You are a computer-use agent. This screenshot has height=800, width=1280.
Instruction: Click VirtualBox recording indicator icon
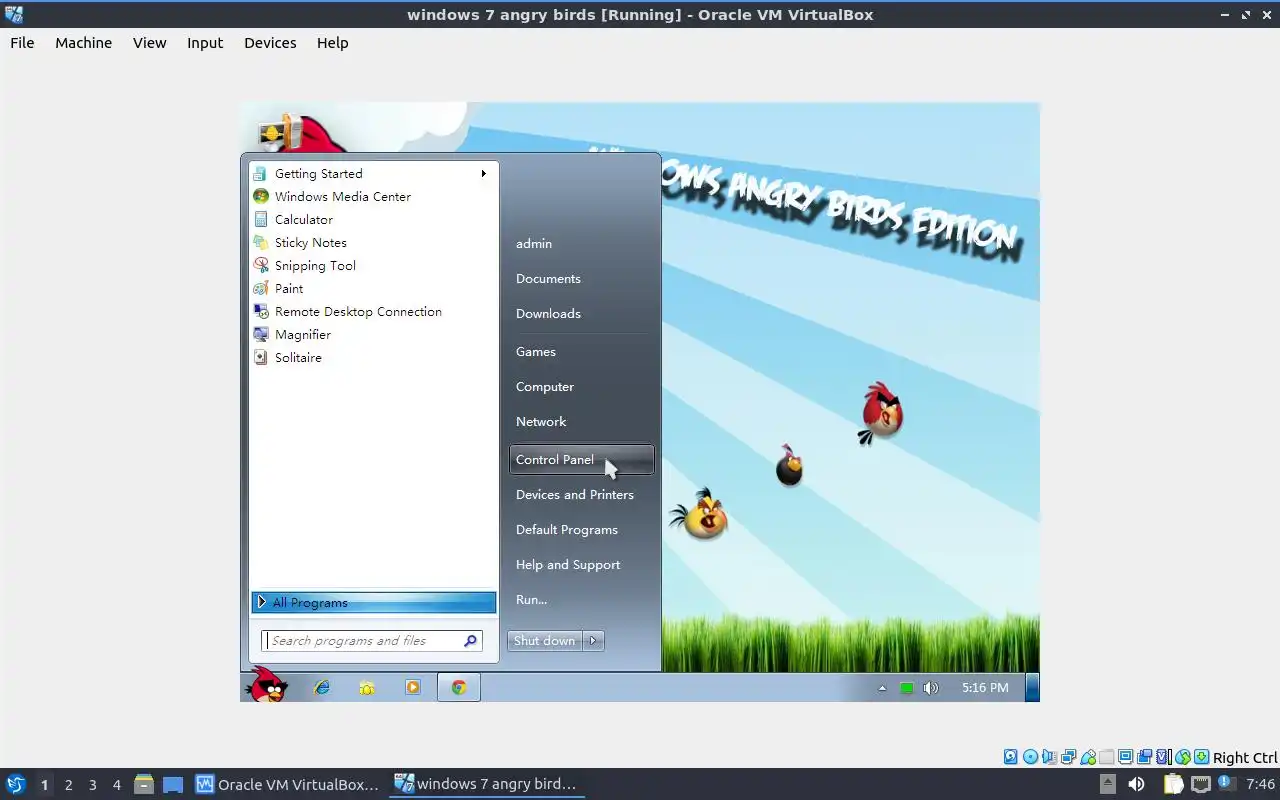[x=1144, y=757]
